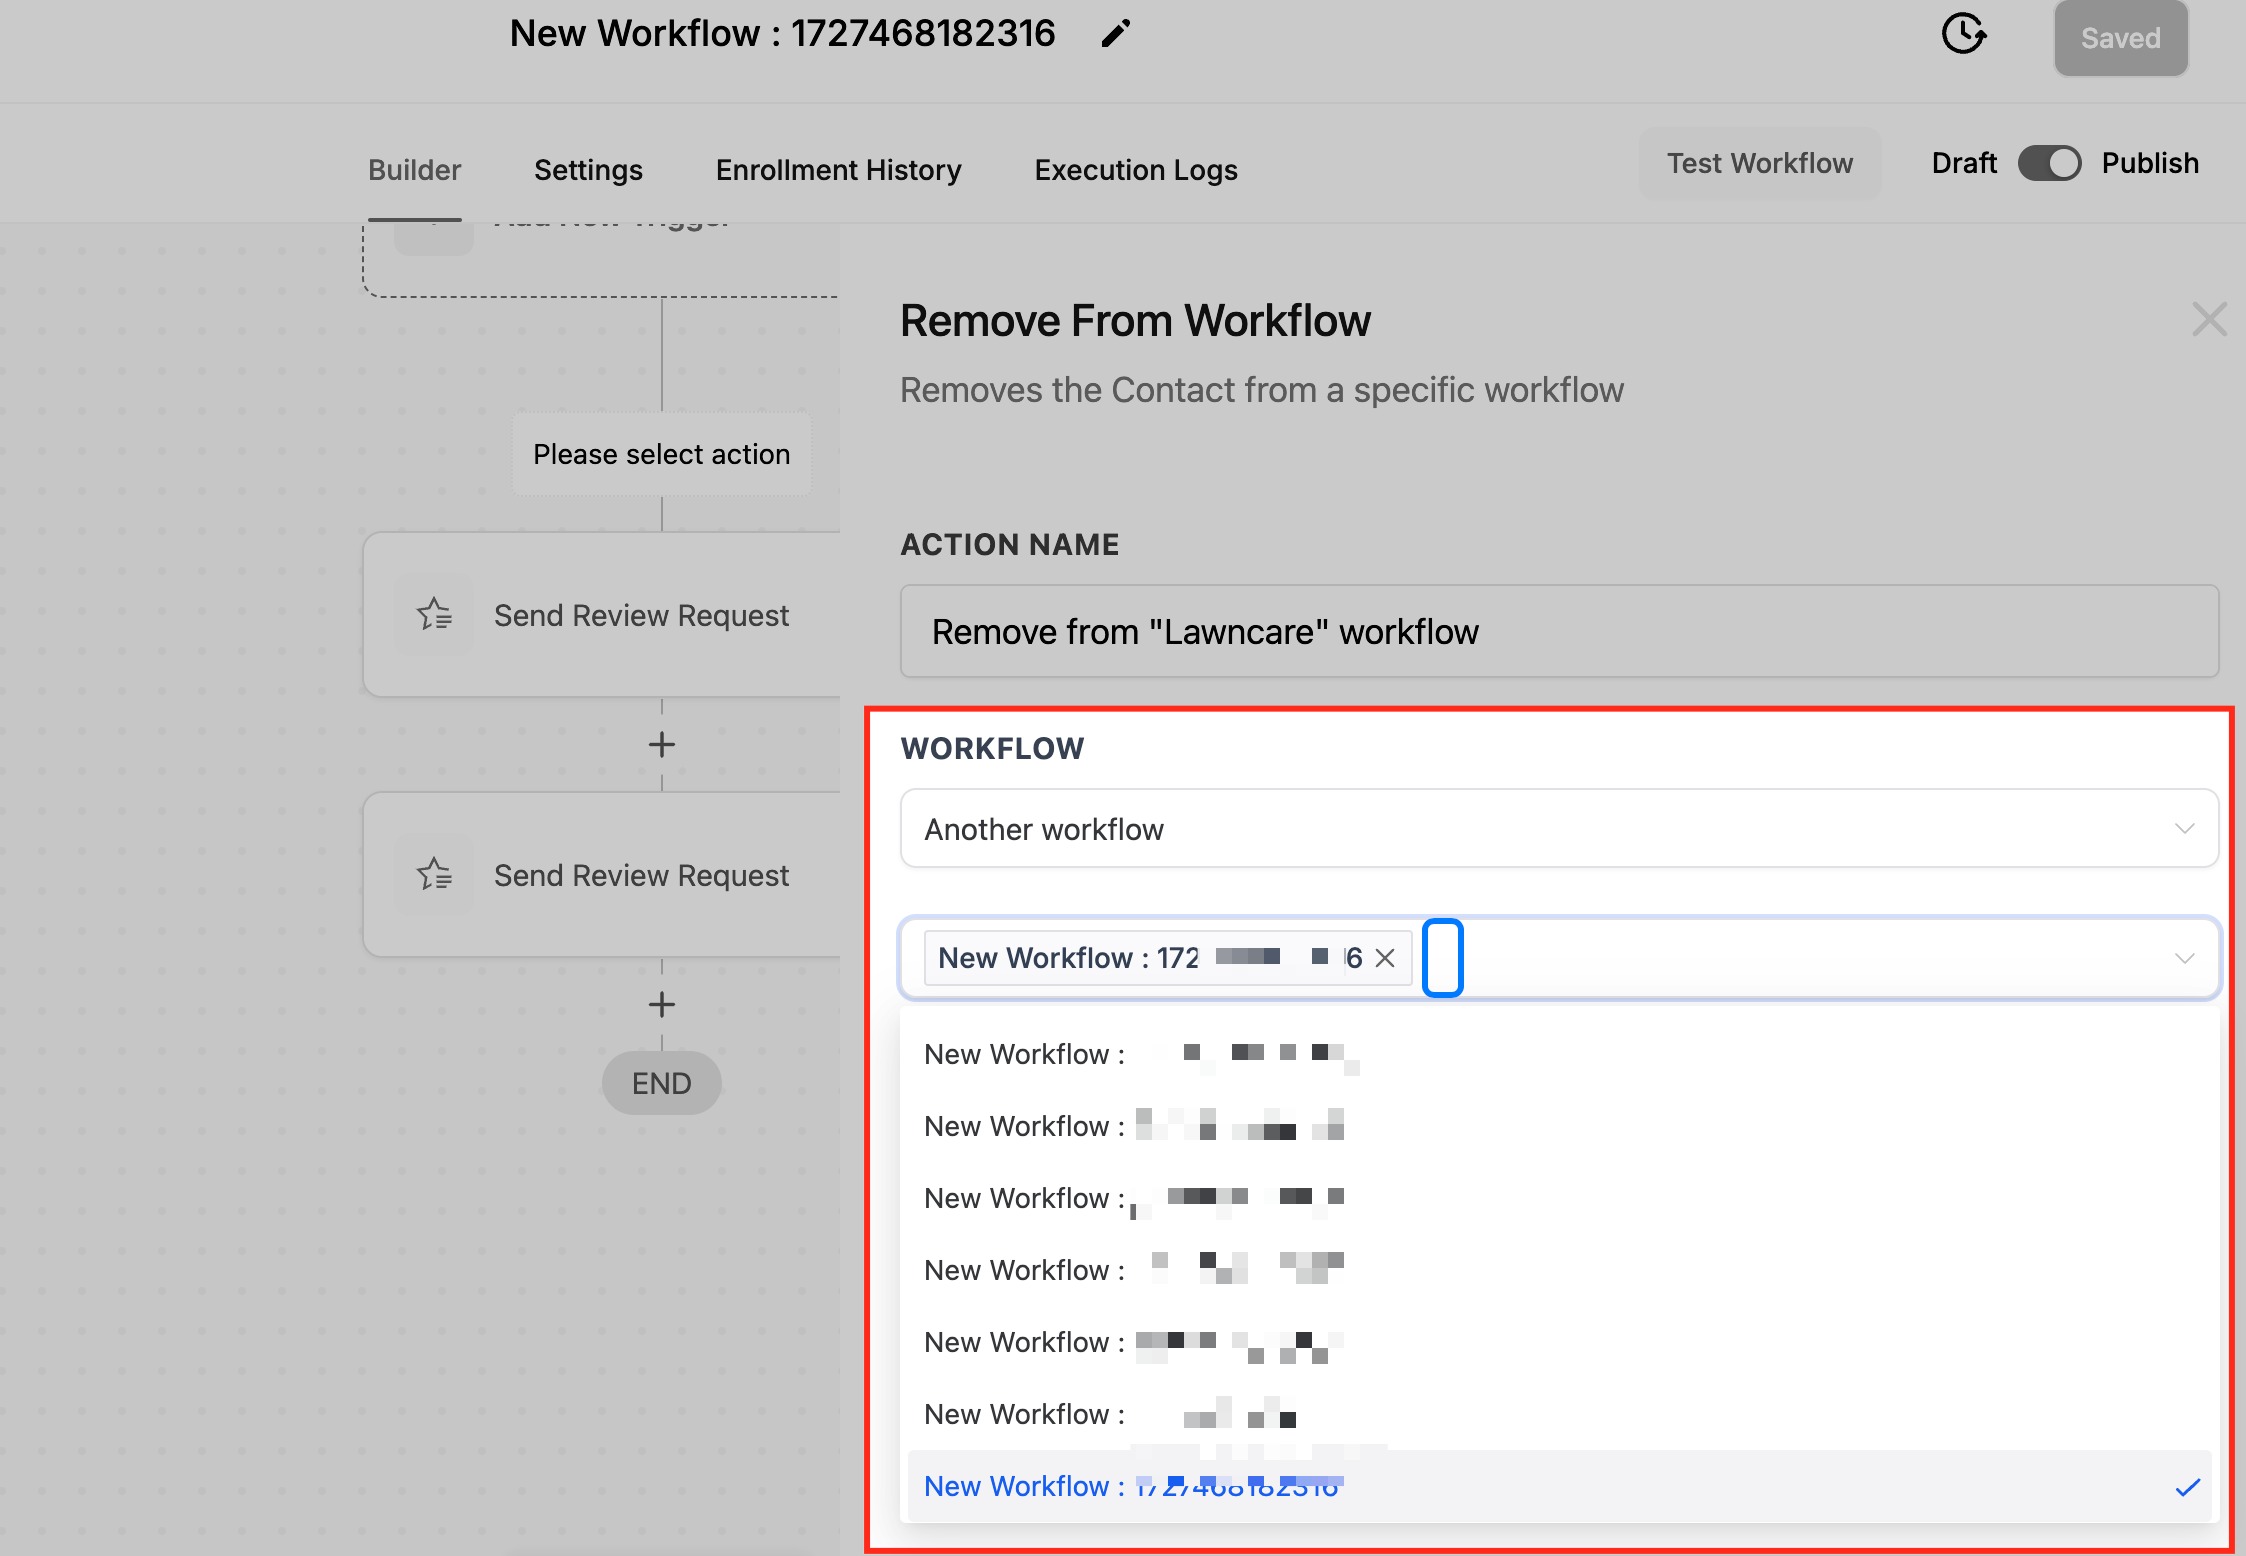Collapse workflow multi-select dropdown chevron
The height and width of the screenshot is (1556, 2246).
click(2184, 958)
